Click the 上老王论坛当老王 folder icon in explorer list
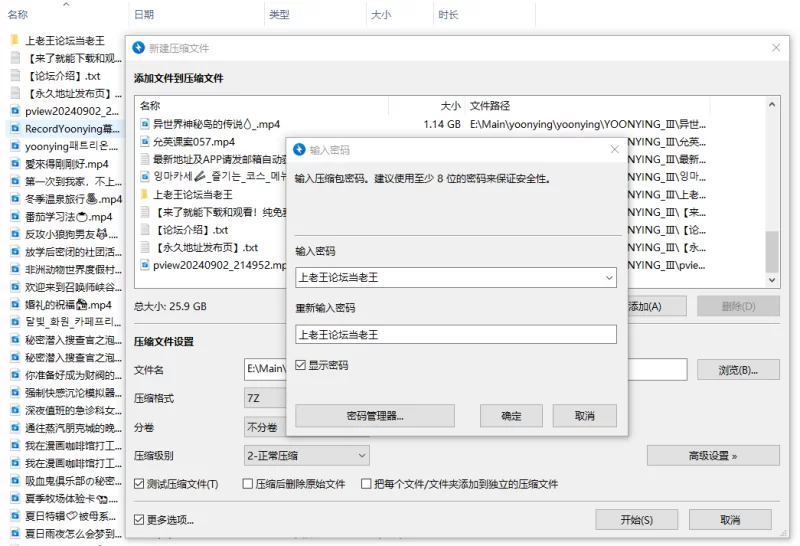 coord(15,40)
